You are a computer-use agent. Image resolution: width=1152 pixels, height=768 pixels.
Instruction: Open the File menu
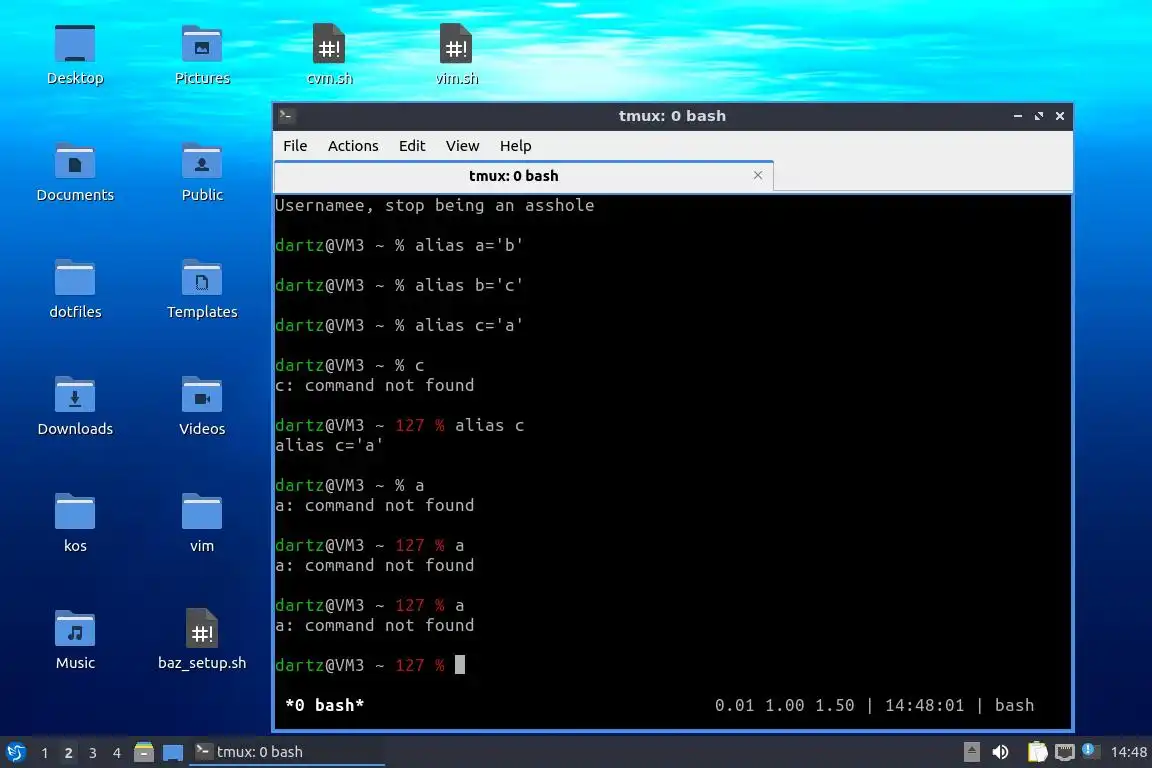pyautogui.click(x=295, y=146)
